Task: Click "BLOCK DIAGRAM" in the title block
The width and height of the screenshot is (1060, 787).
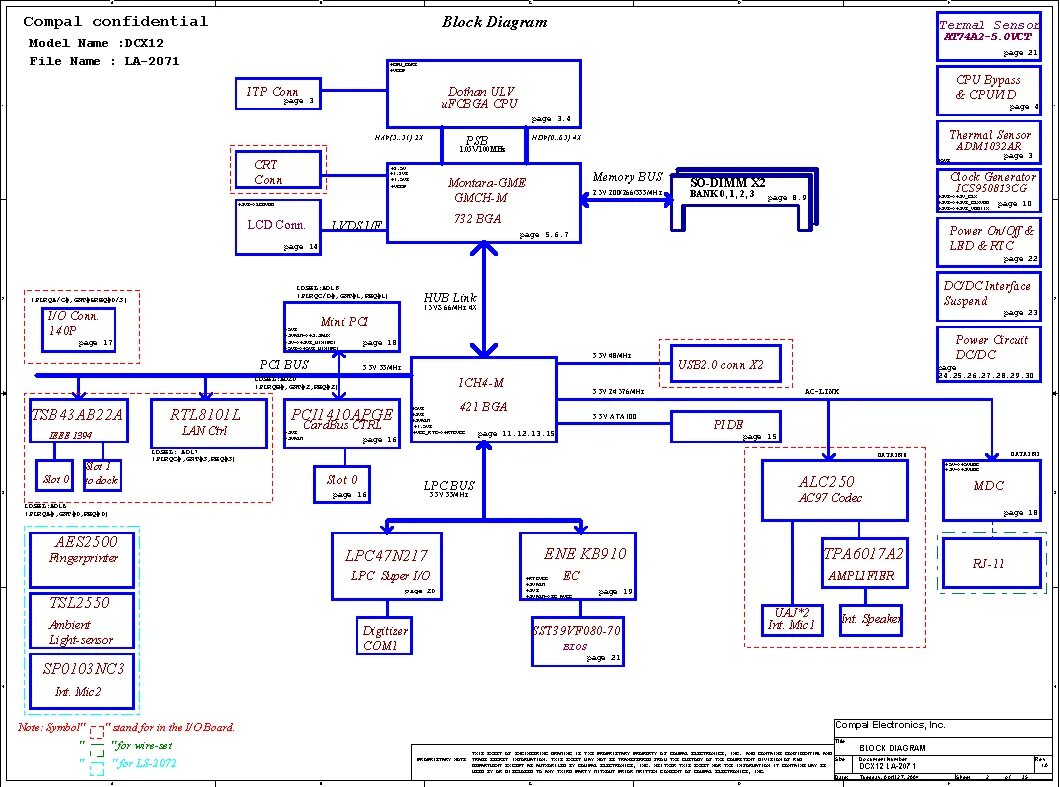Action: point(892,748)
